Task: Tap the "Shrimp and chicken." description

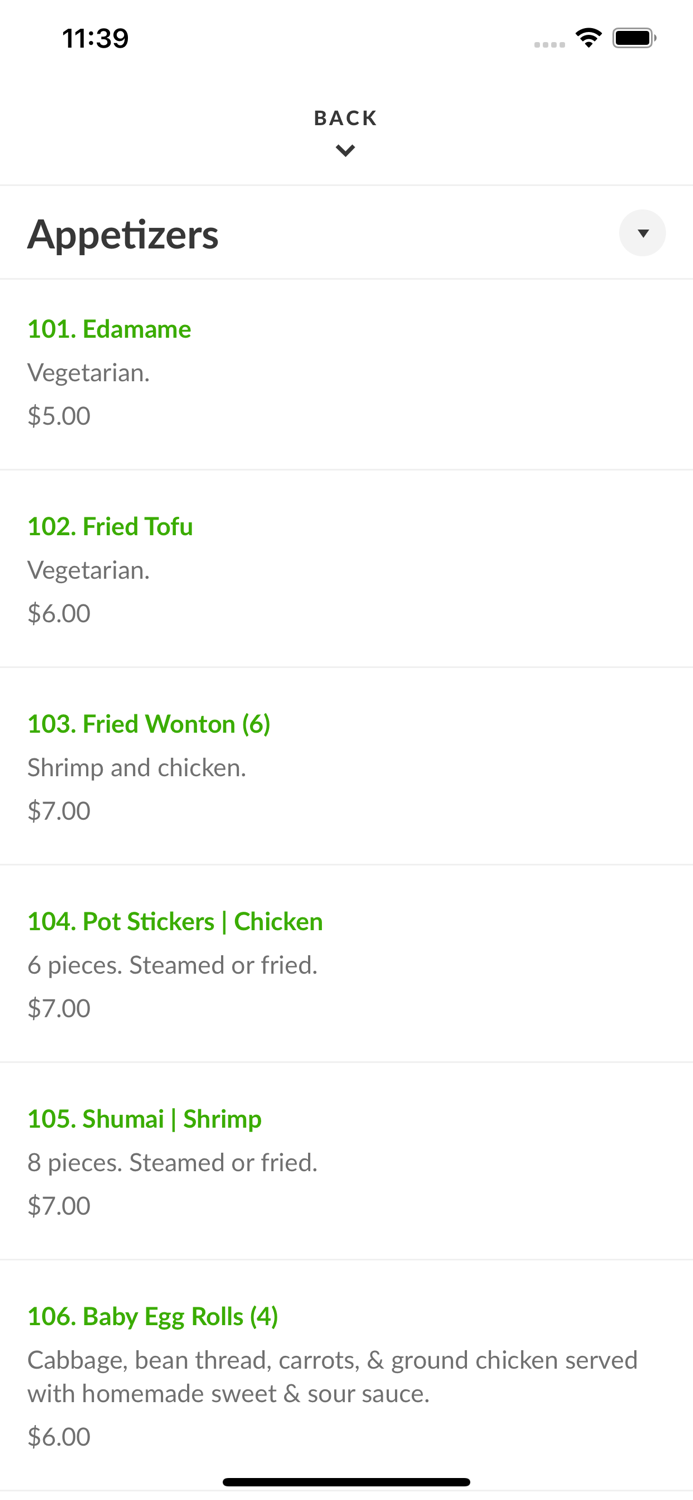Action: pyautogui.click(x=136, y=768)
